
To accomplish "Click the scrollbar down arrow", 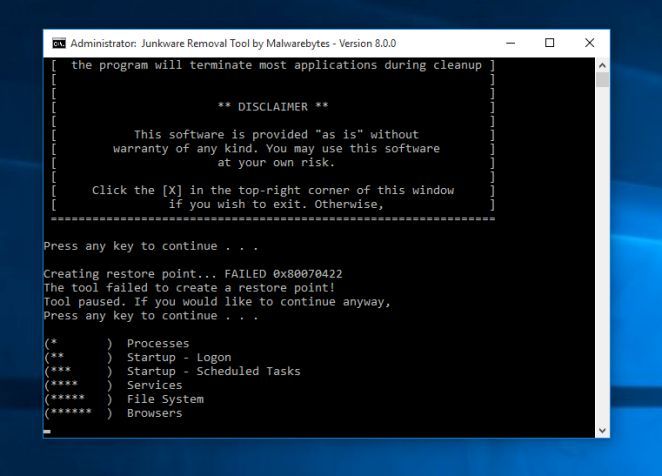I will pyautogui.click(x=602, y=430).
